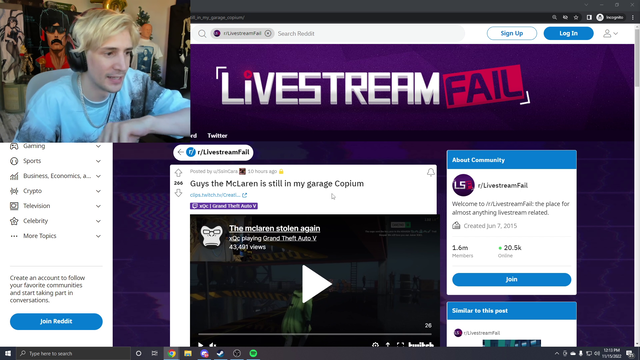This screenshot has width=640, height=360.
Task: Bookmark this page with star icon
Action: click(x=576, y=18)
